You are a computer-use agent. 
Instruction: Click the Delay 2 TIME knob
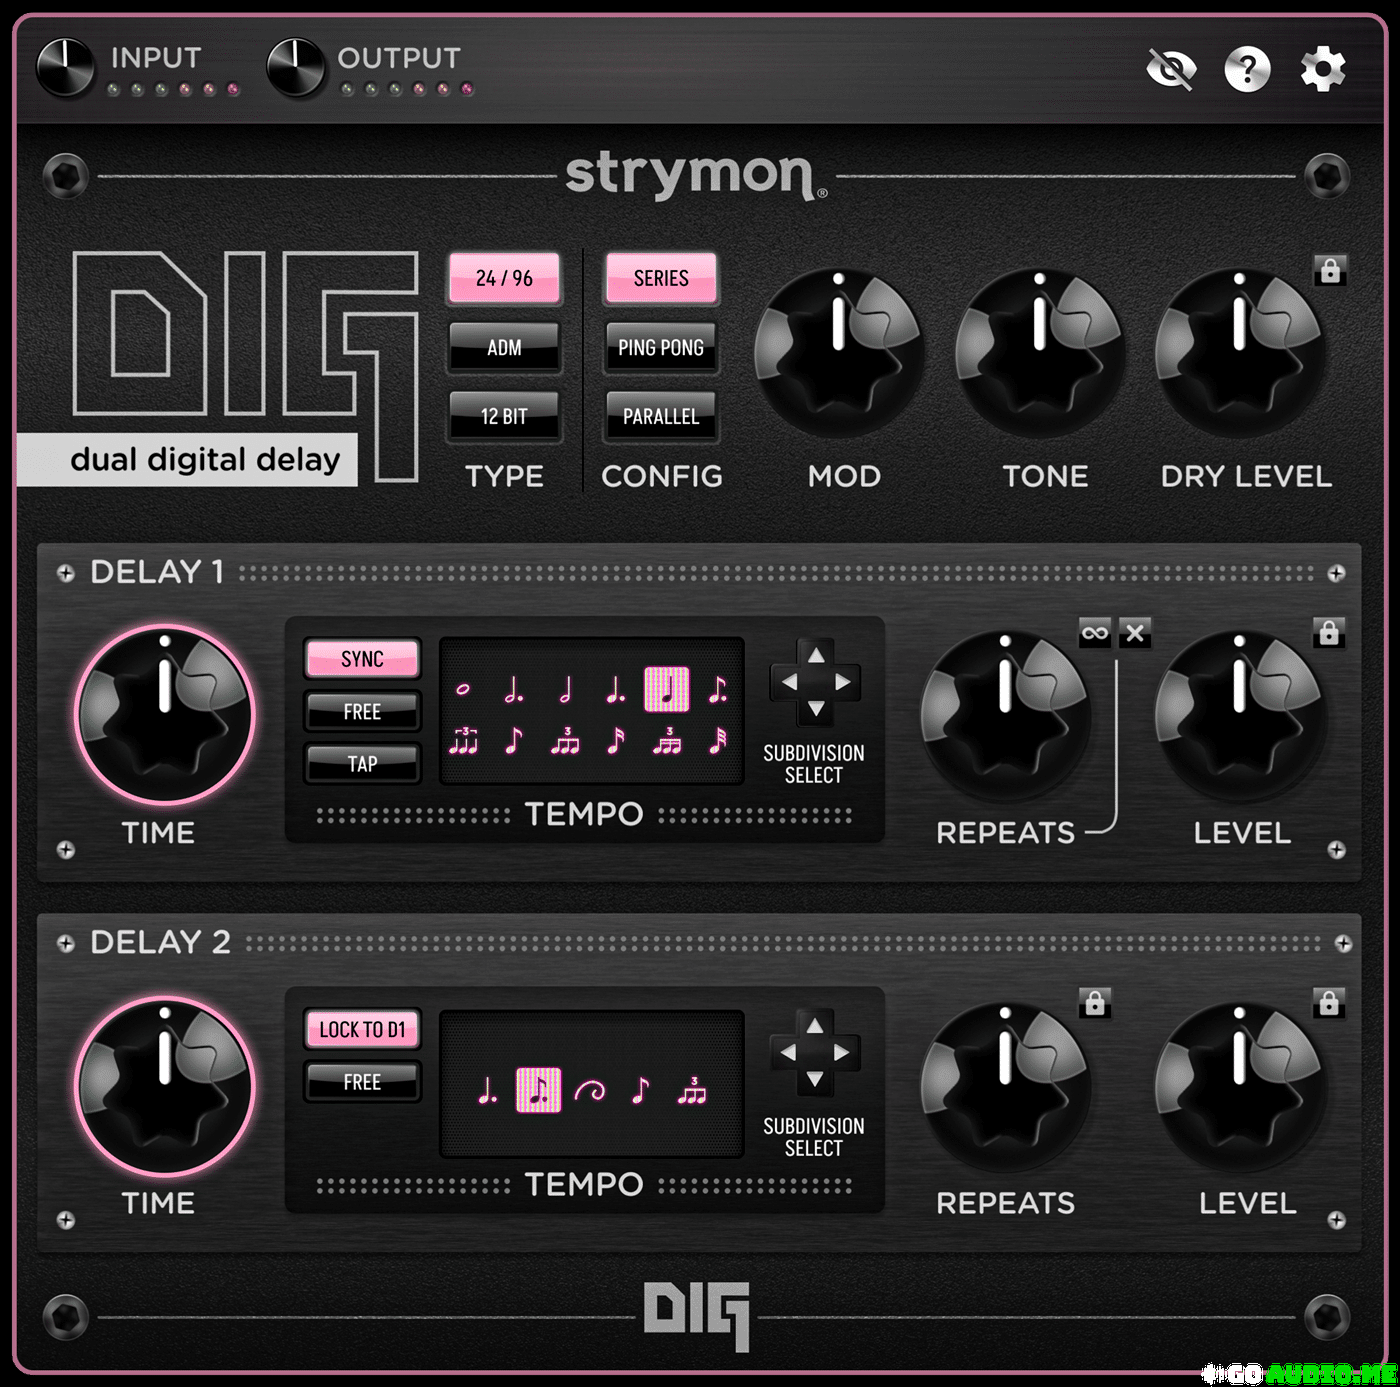(x=165, y=1086)
